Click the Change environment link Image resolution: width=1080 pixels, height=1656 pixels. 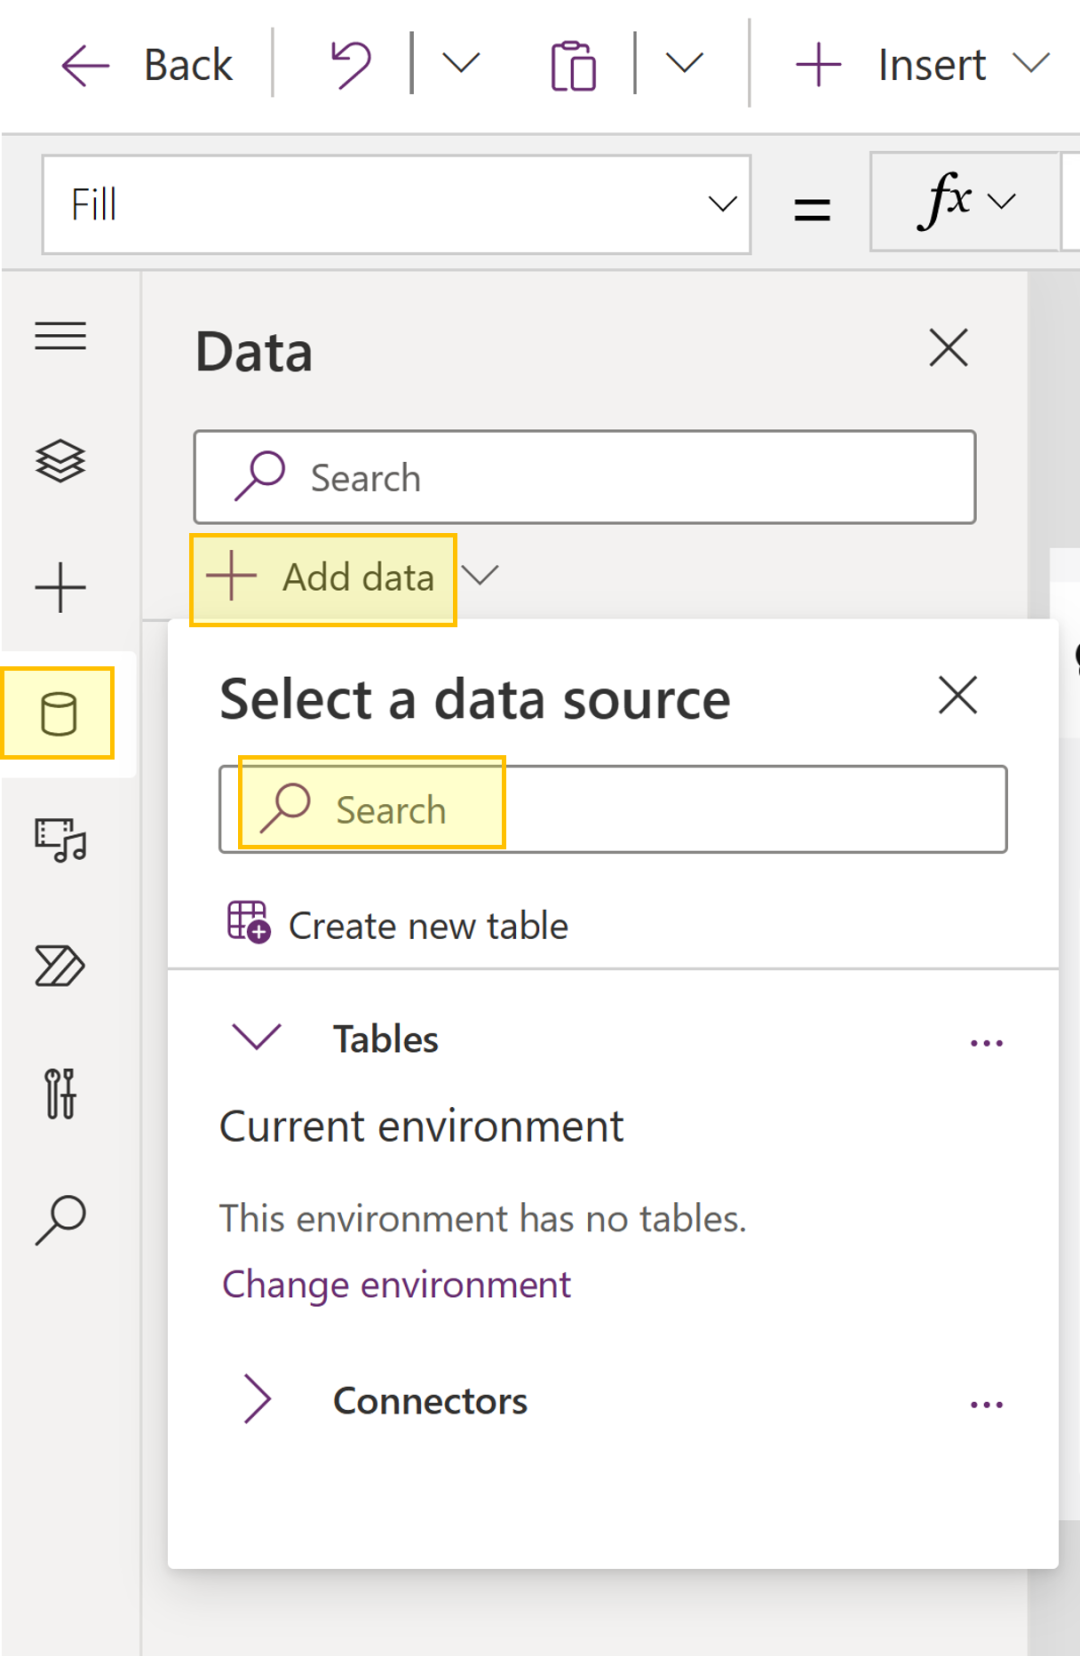click(x=396, y=1284)
